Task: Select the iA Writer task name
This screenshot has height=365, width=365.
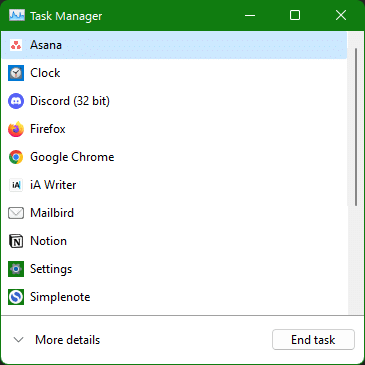Action: [x=53, y=185]
